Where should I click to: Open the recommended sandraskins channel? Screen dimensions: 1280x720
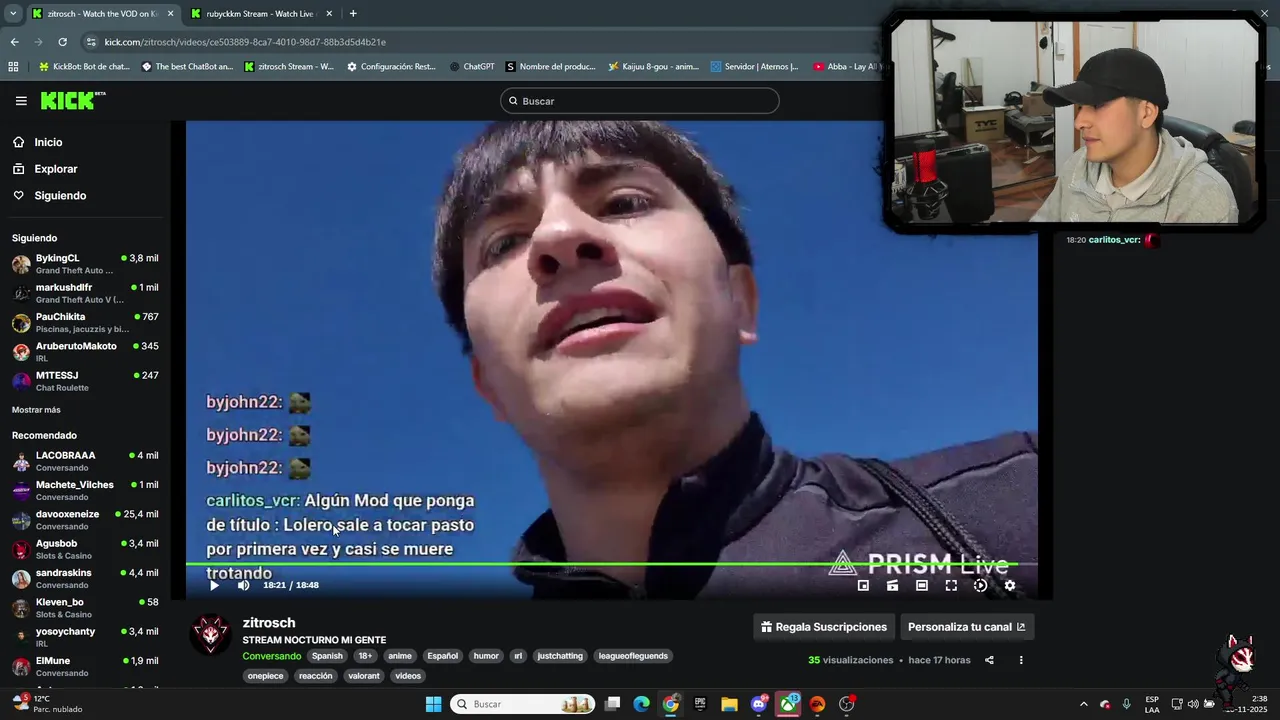[85, 579]
